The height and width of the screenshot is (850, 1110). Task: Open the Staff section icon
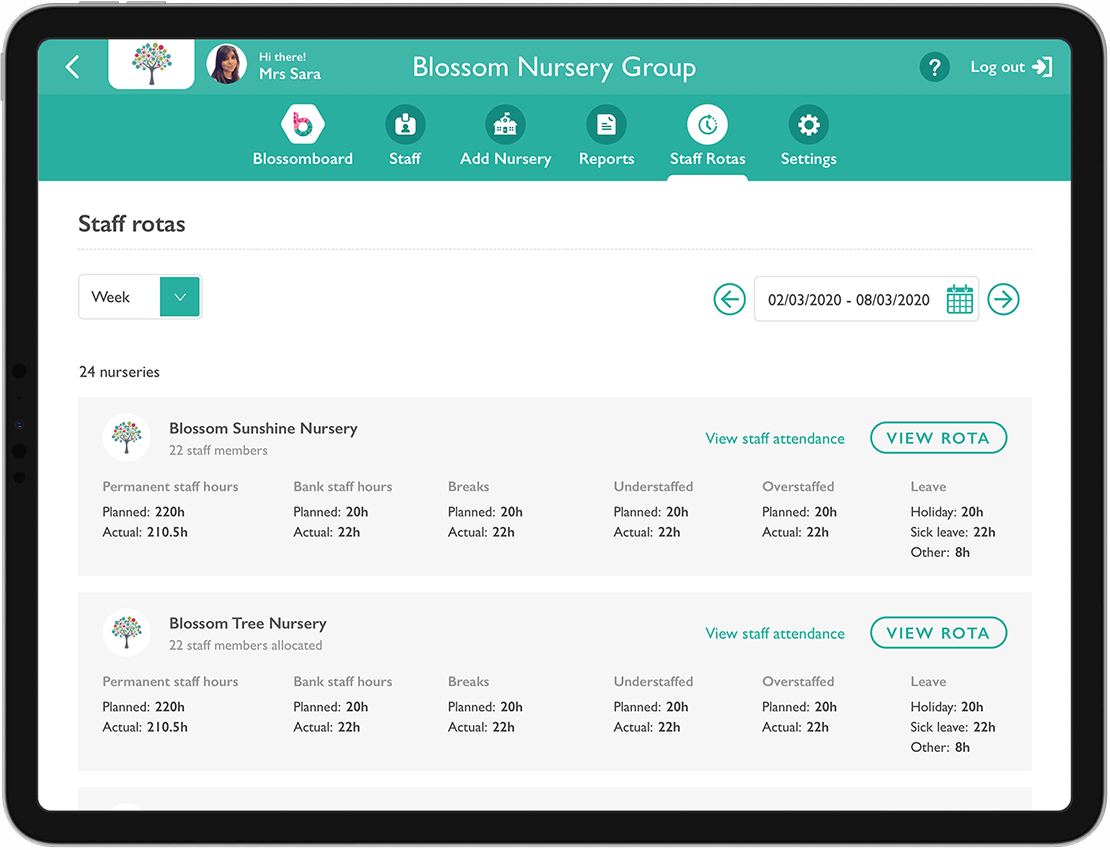[x=405, y=125]
